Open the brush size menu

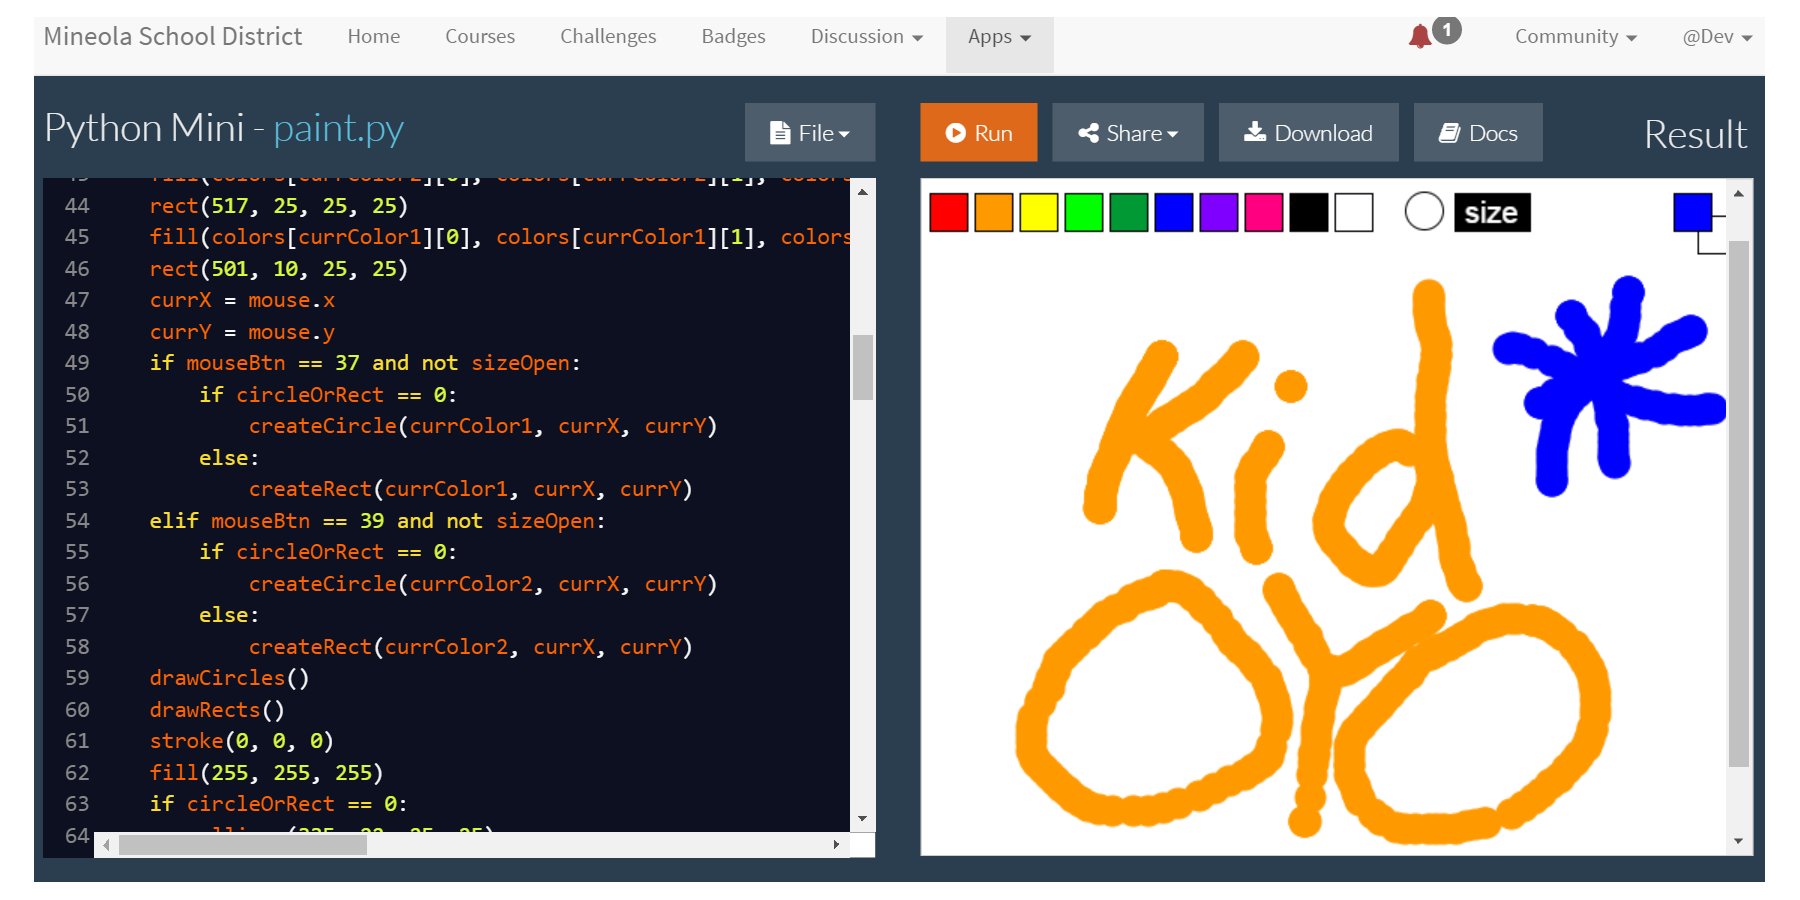coord(1492,212)
